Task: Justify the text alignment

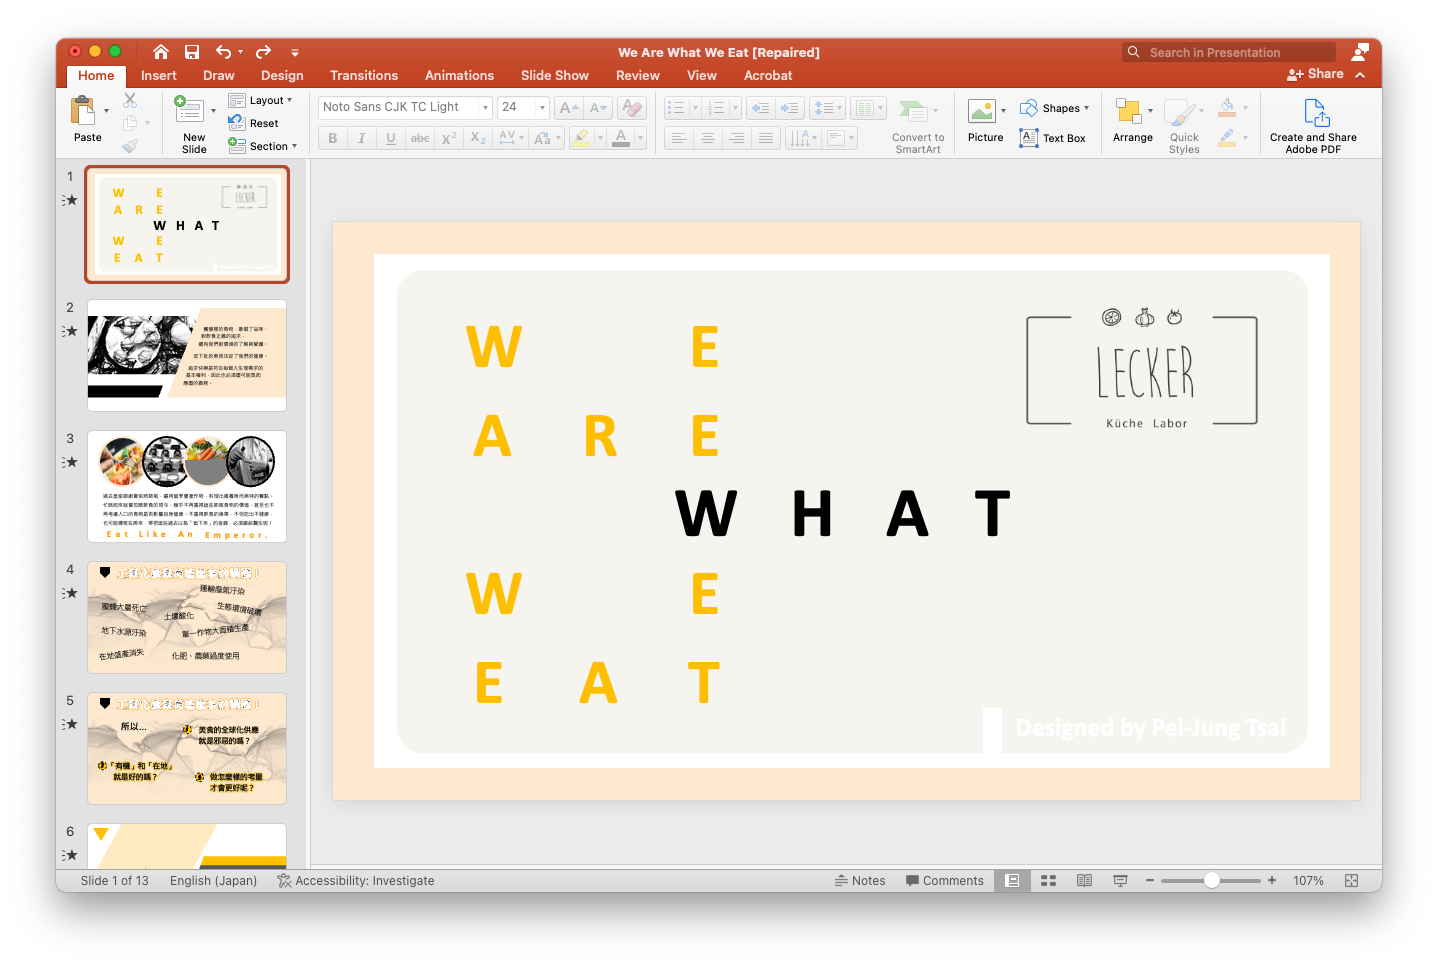Action: coord(765,138)
